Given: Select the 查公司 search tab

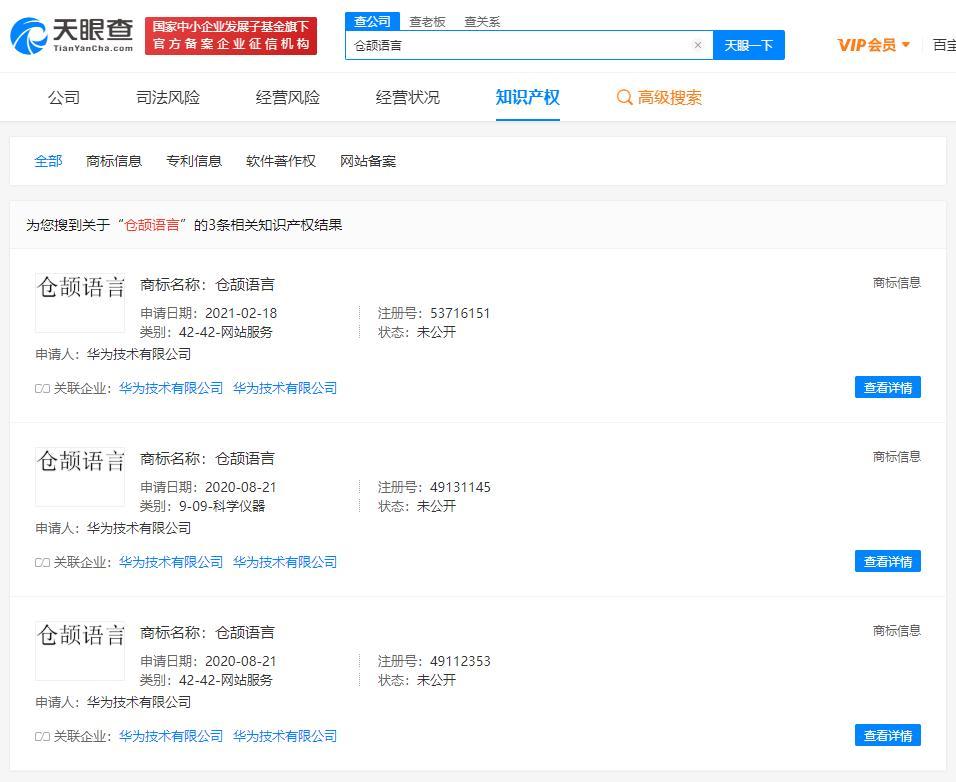Looking at the screenshot, I should pos(372,21).
